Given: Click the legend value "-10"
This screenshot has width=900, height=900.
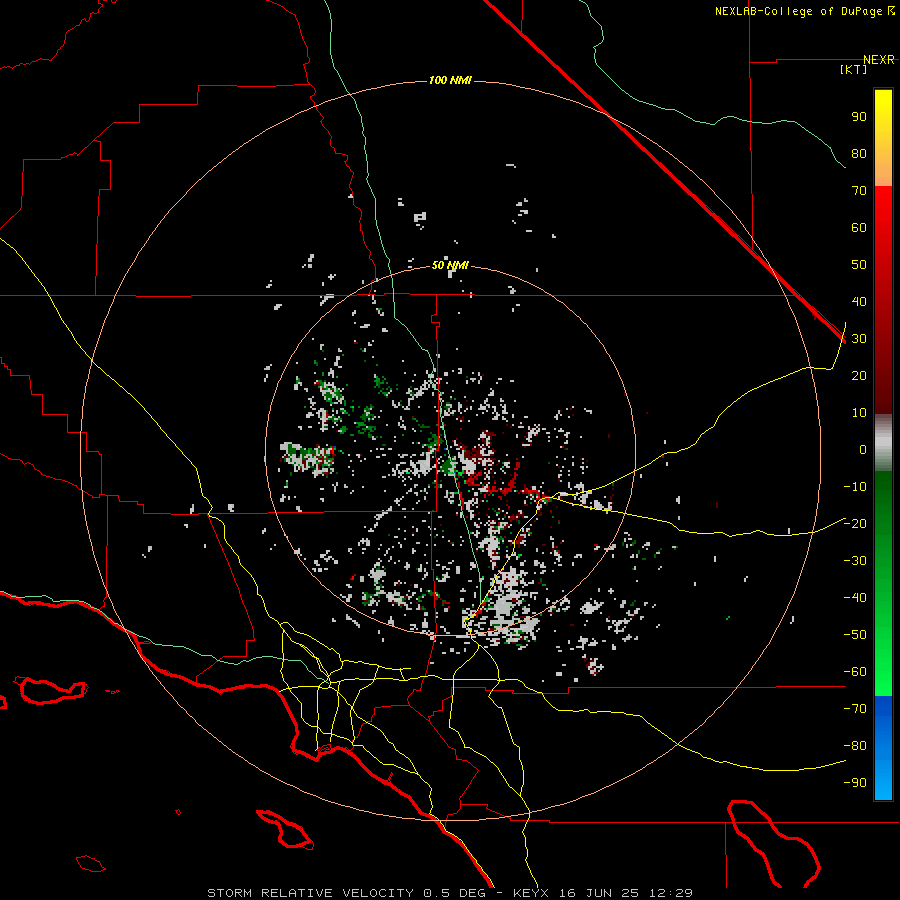Looking at the screenshot, I should (855, 487).
